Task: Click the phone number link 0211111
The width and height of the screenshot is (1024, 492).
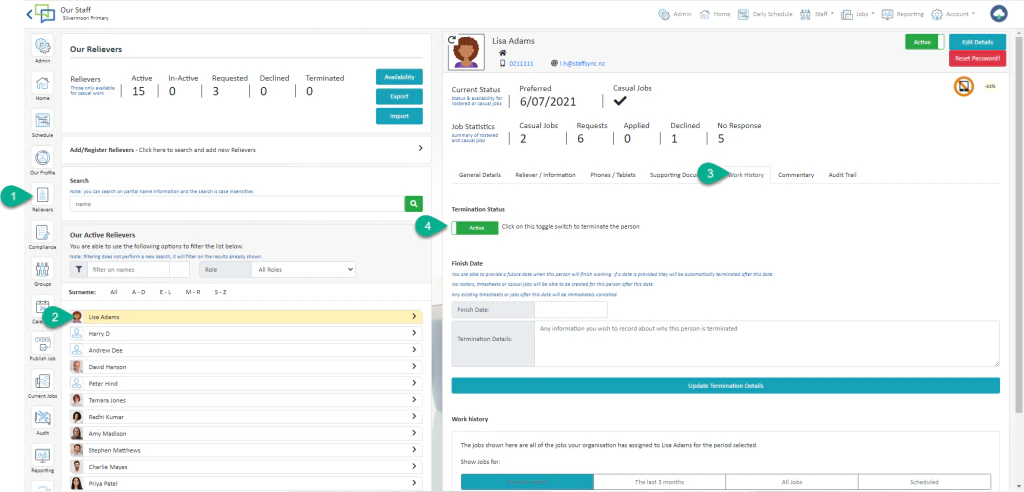Action: point(521,63)
